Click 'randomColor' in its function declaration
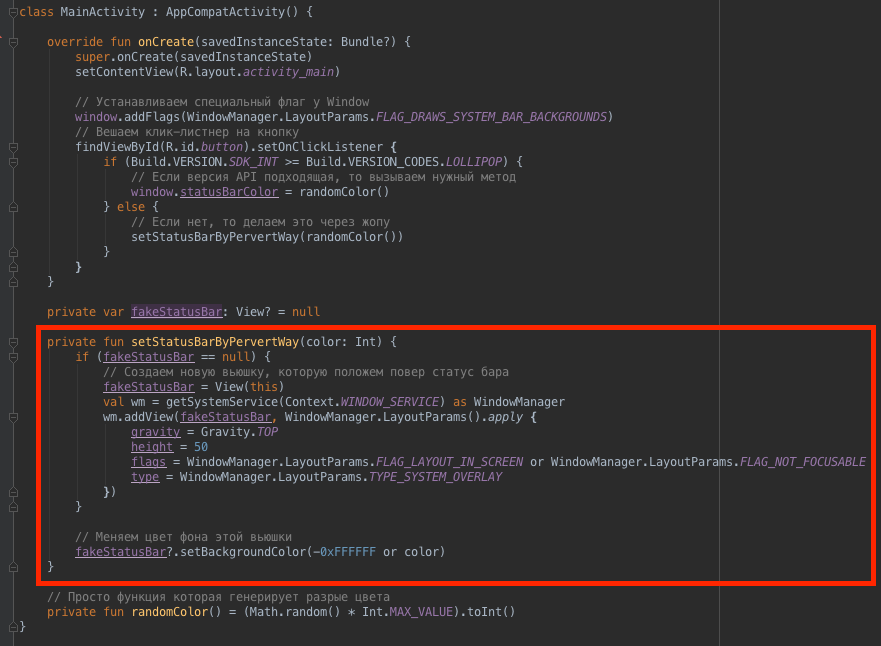This screenshot has height=646, width=881. (170, 612)
